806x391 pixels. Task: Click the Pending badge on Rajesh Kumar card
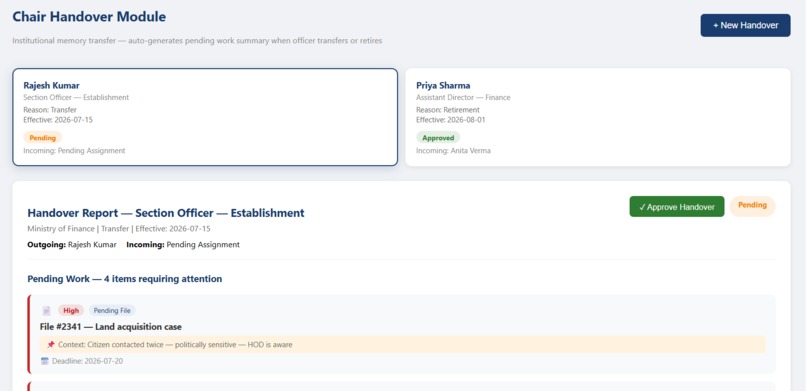pyautogui.click(x=43, y=138)
